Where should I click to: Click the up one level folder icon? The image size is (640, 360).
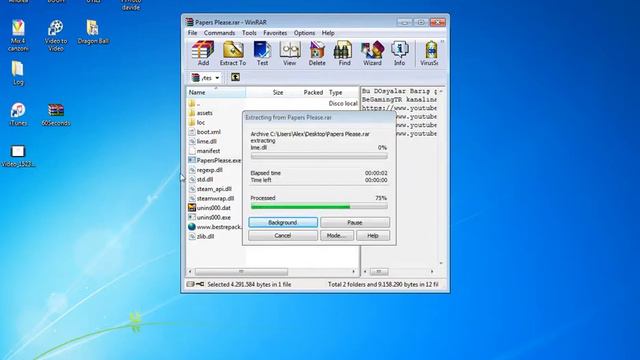coord(236,77)
